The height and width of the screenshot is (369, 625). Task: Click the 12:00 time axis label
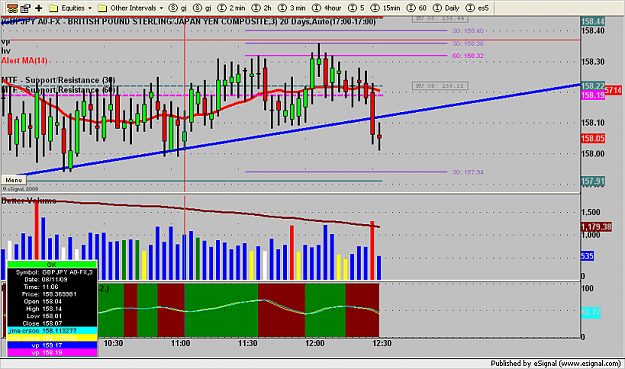tap(314, 343)
